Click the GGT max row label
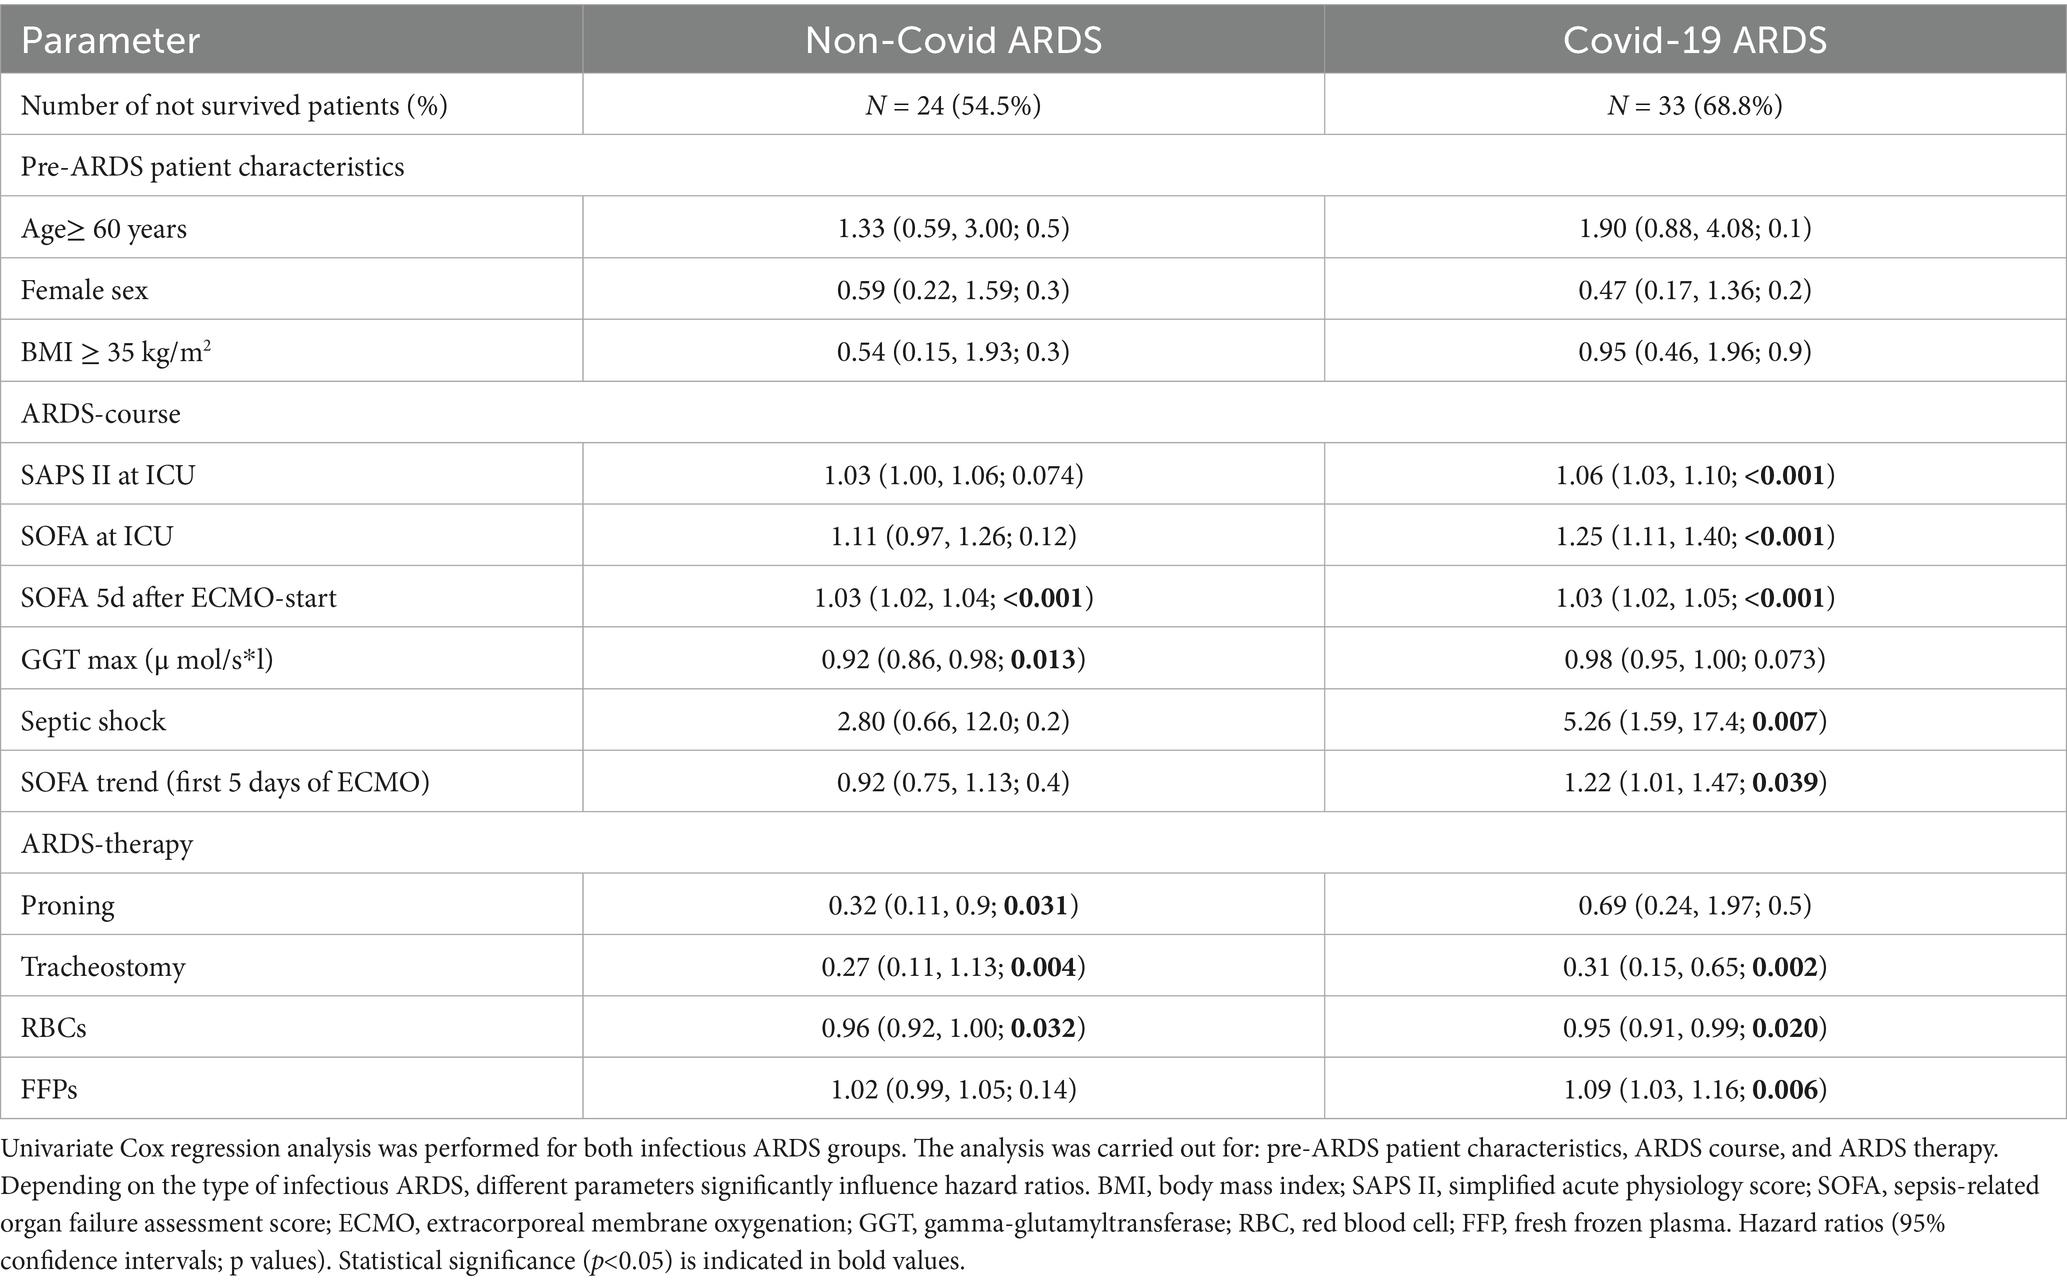 [147, 659]
